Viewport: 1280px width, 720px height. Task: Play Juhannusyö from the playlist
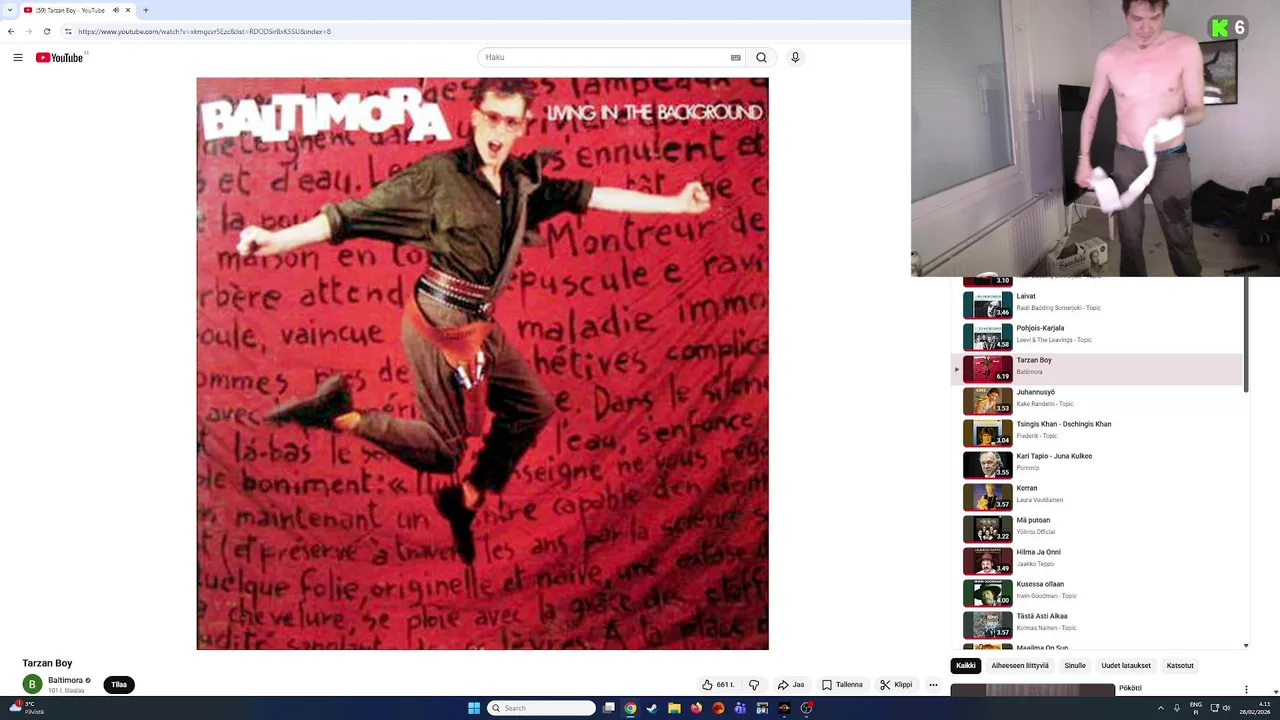1096,400
